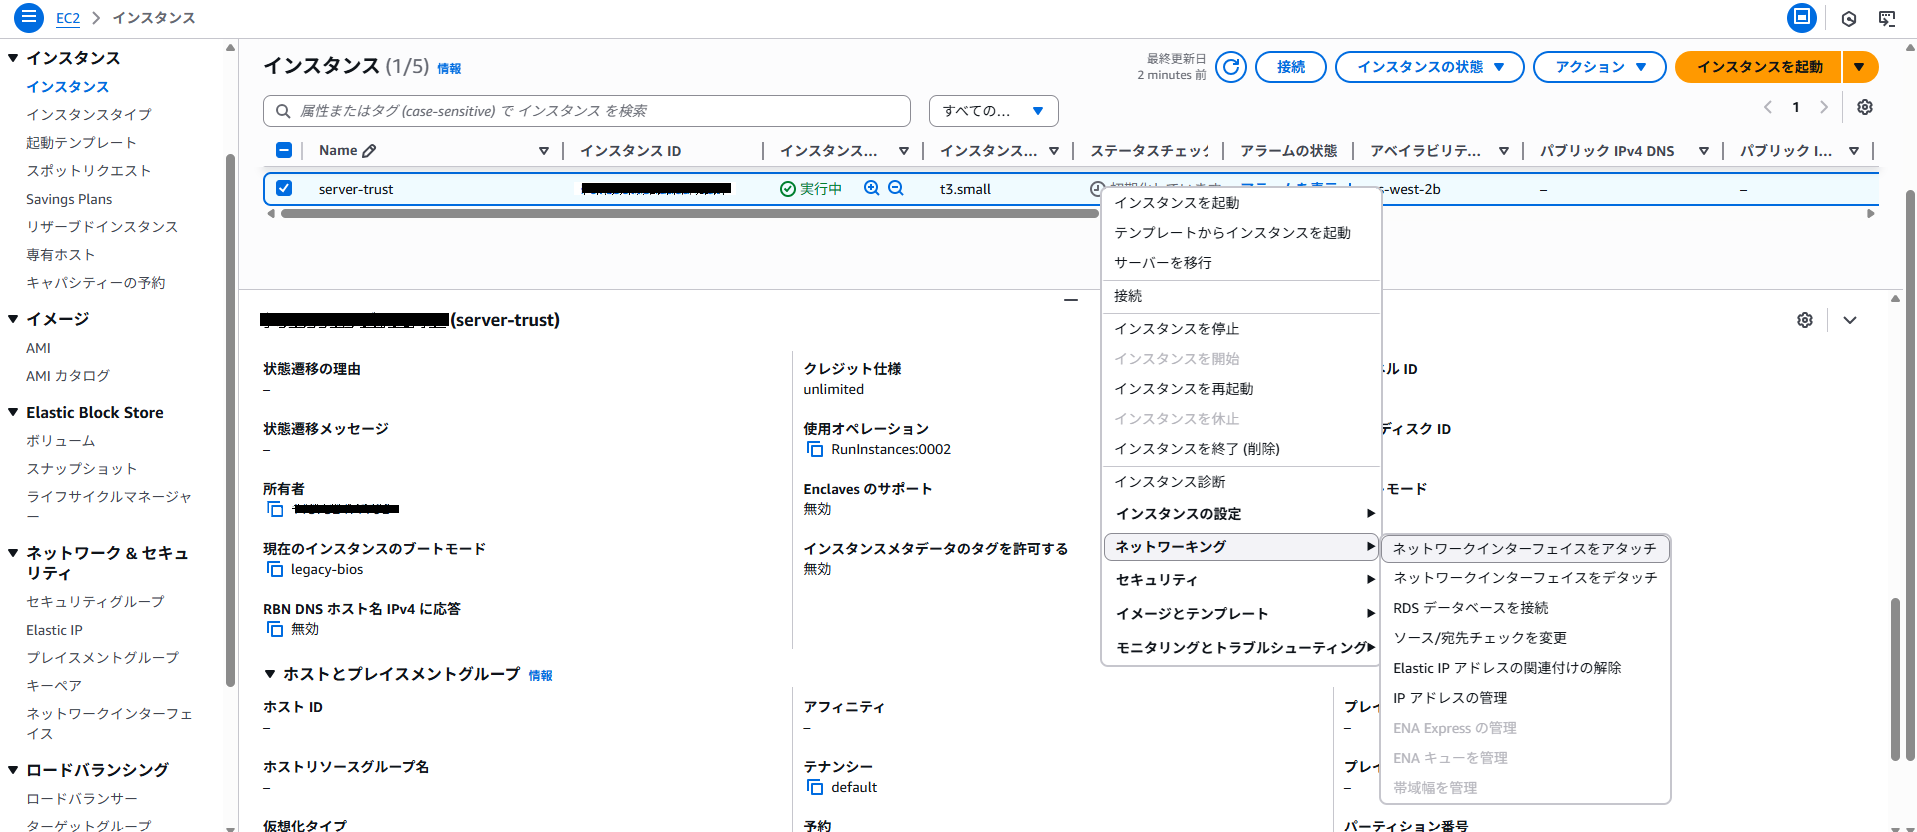
Task: Open the details panel settings gear
Action: 1805,320
